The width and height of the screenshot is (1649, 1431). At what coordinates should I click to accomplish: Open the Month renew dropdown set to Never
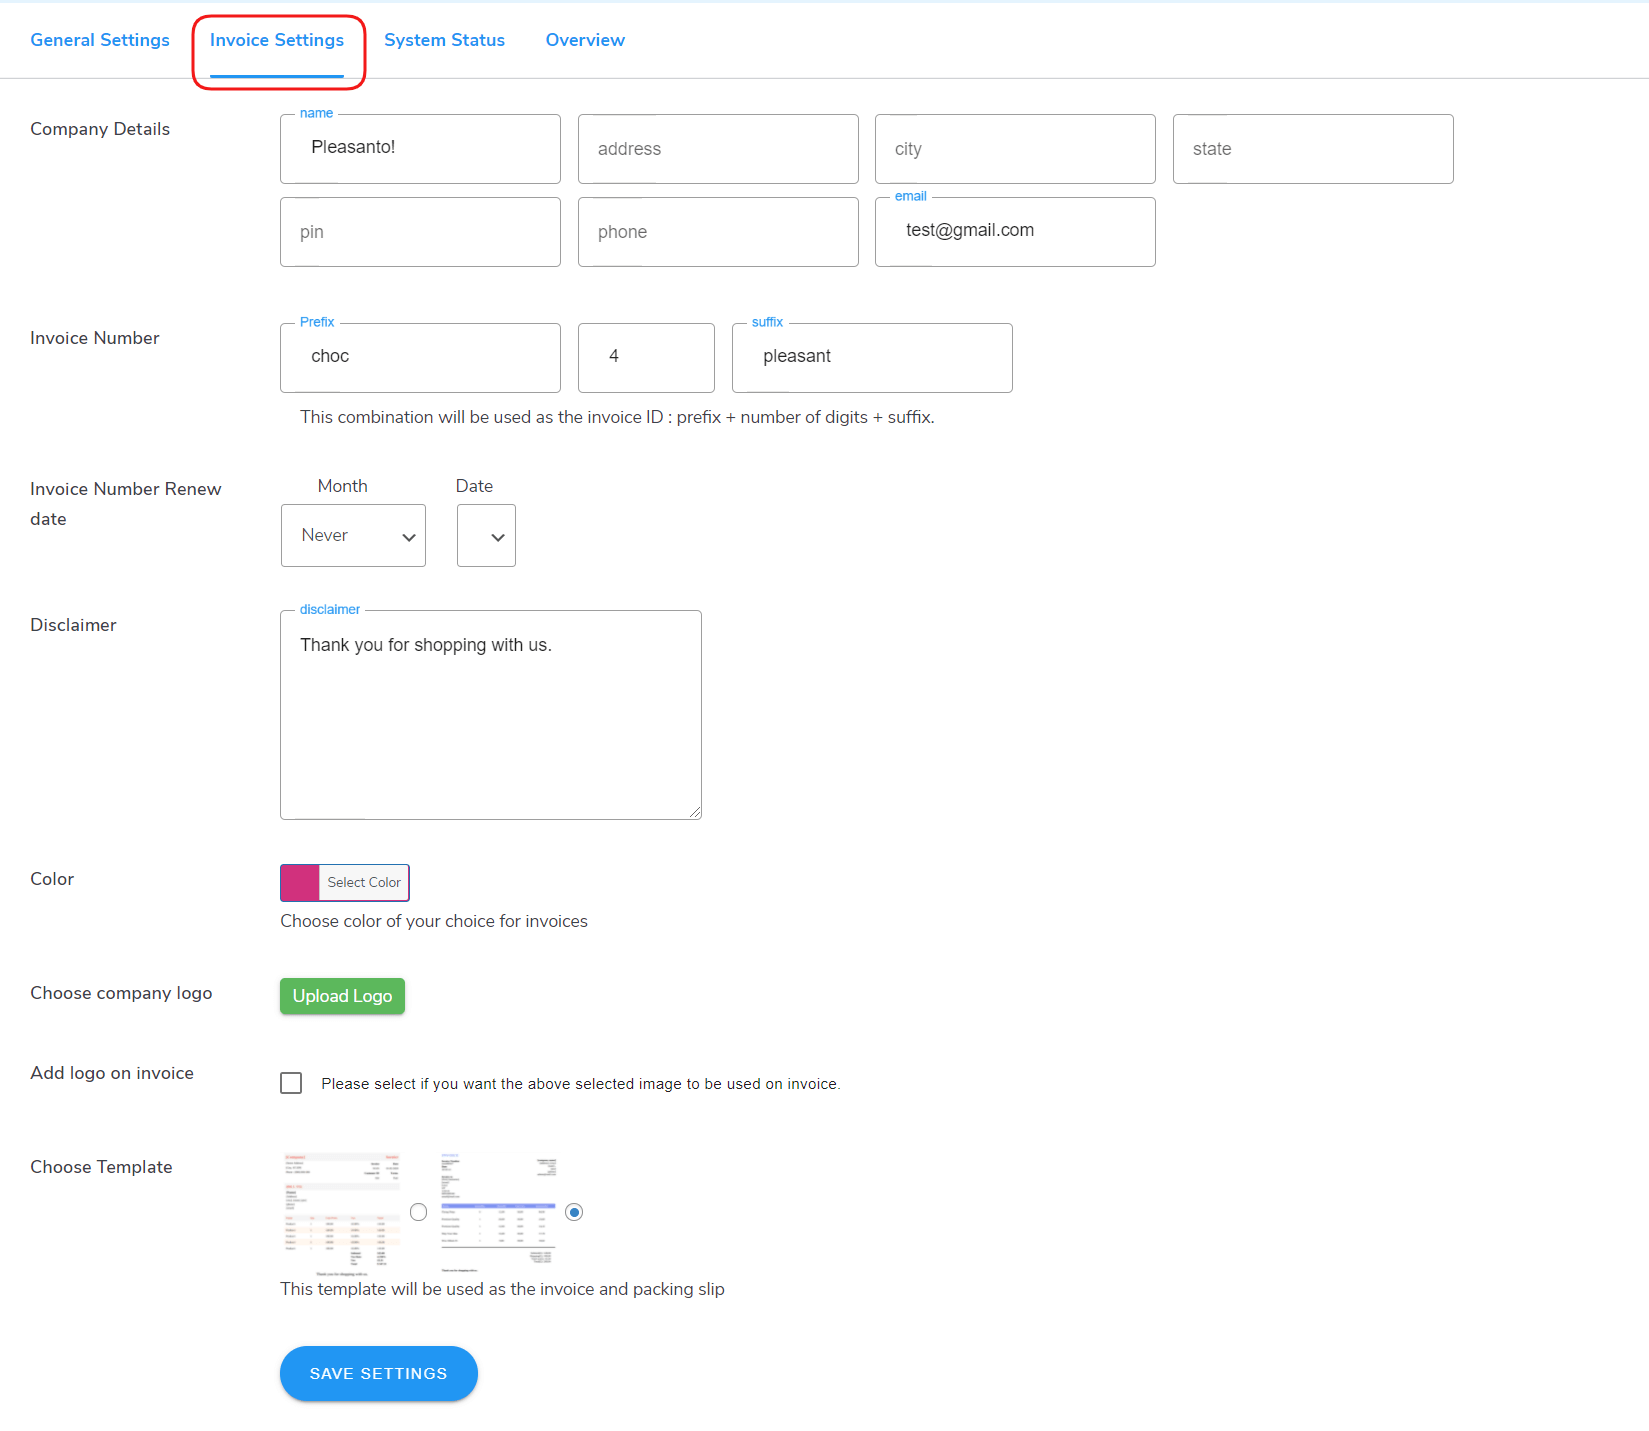coord(353,535)
